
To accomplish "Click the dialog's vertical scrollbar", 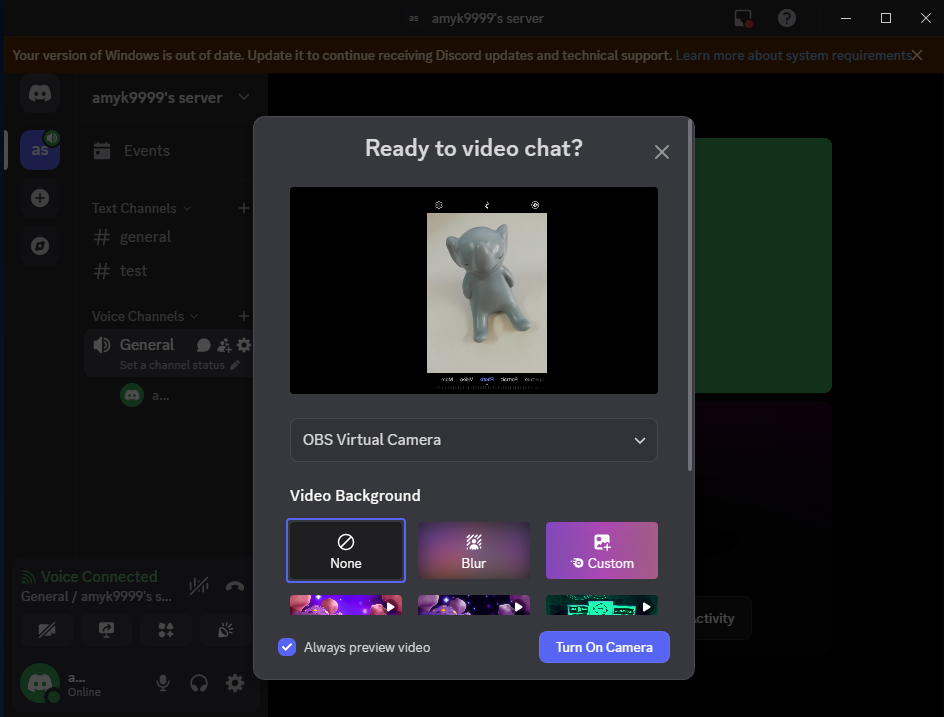I will click(x=690, y=295).
